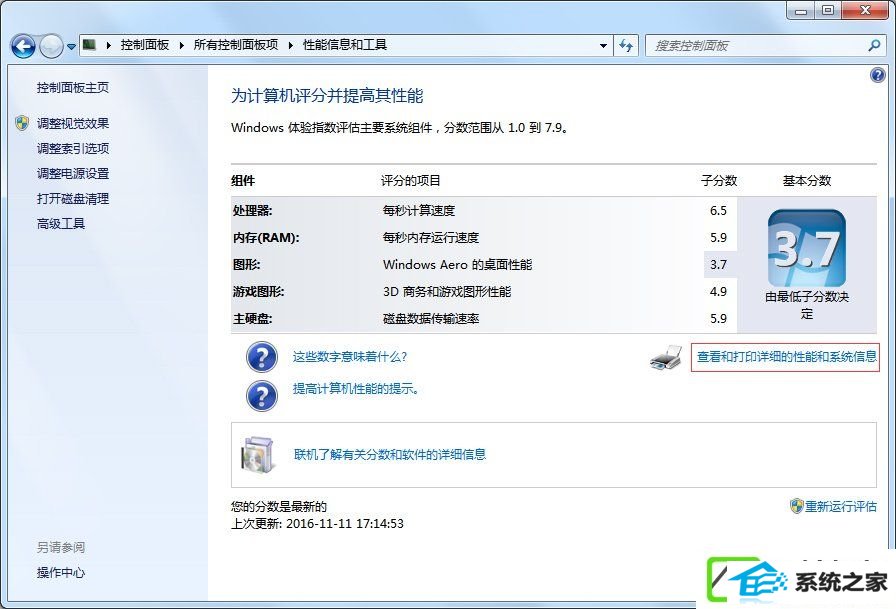Click 重新运行评估 link

click(840, 506)
